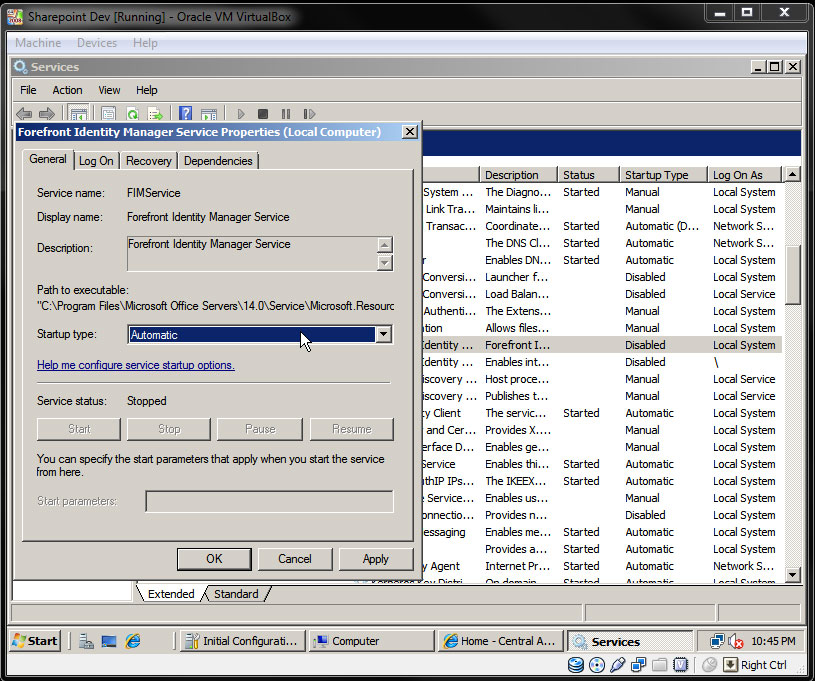
Task: Sort by the Status column header
Action: [588, 175]
